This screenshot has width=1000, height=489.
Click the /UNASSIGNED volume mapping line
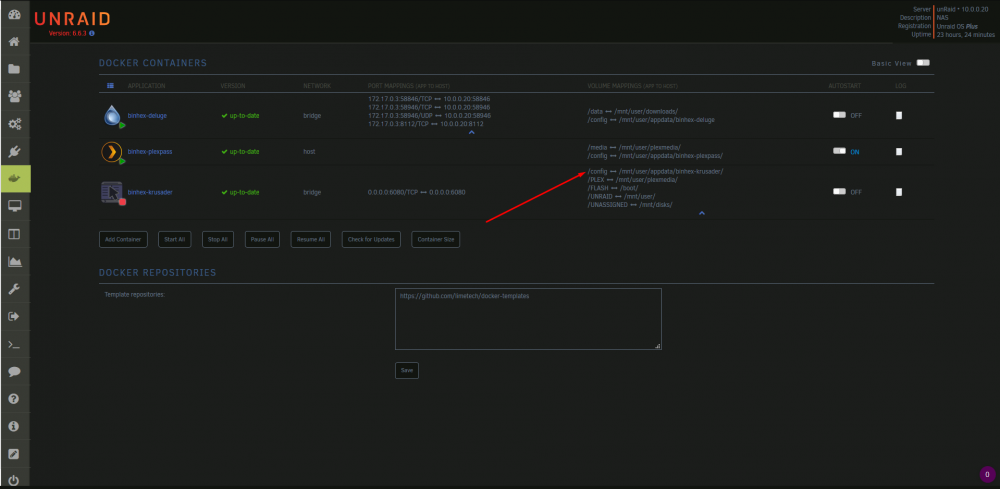click(x=630, y=205)
